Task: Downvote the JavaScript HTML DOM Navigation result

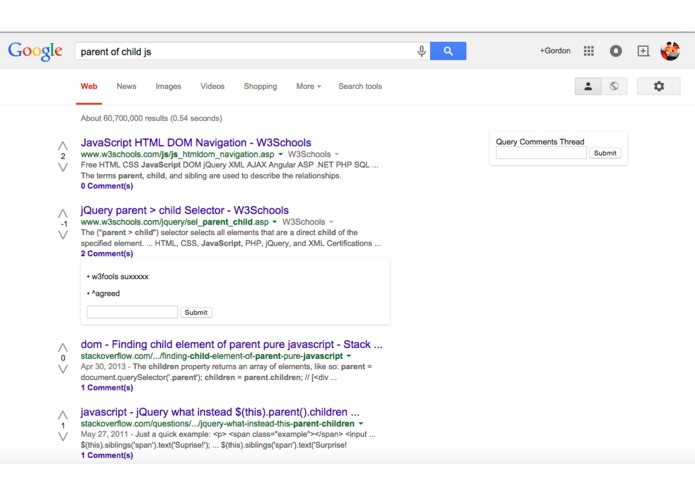Action: (63, 167)
